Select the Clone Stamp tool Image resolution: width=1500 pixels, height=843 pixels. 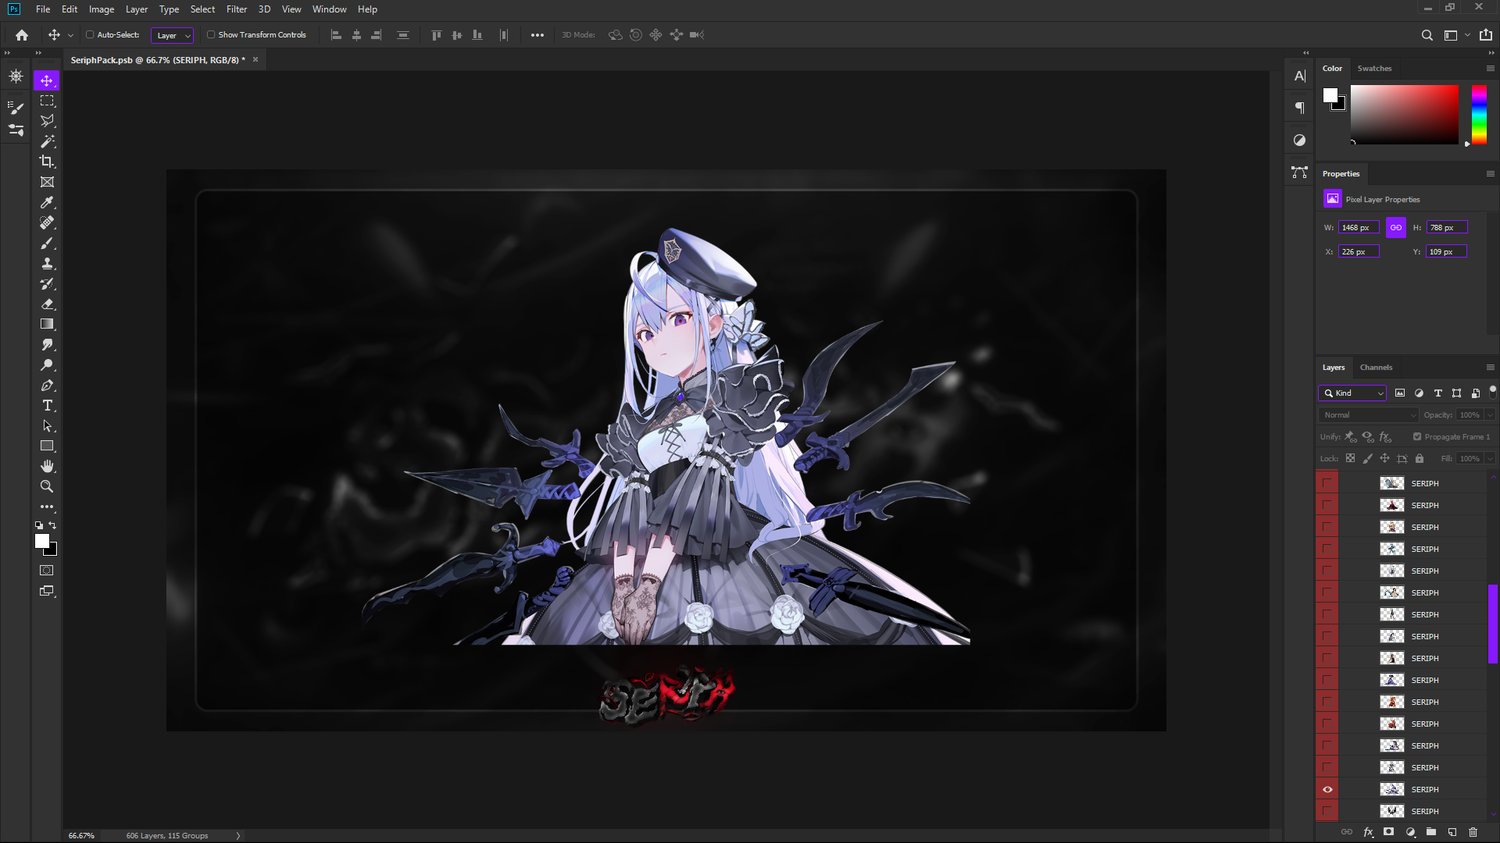[47, 264]
